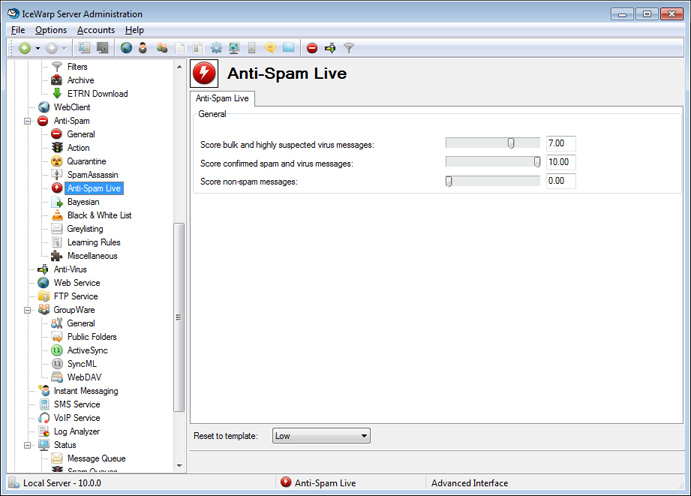Open Black & White List item
This screenshot has width=691, height=496.
[x=99, y=215]
